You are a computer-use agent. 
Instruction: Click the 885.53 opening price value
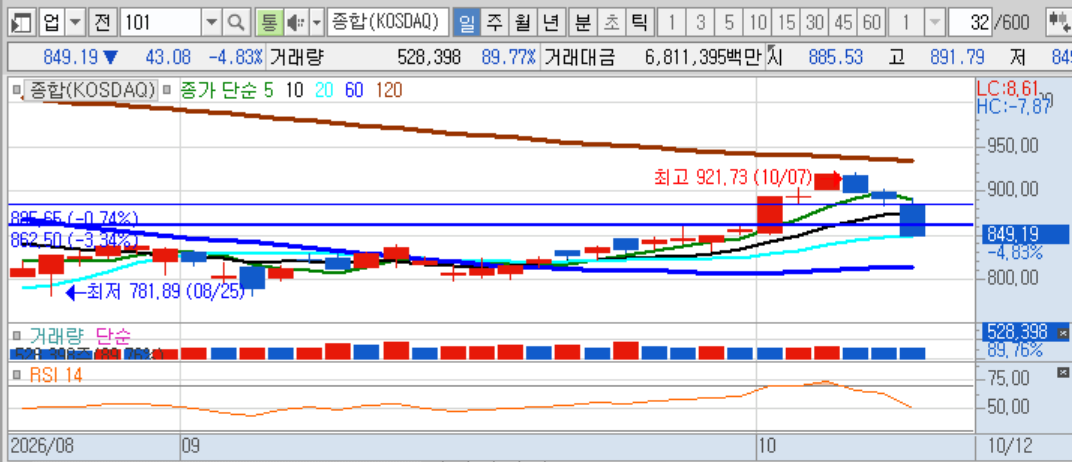click(x=835, y=57)
